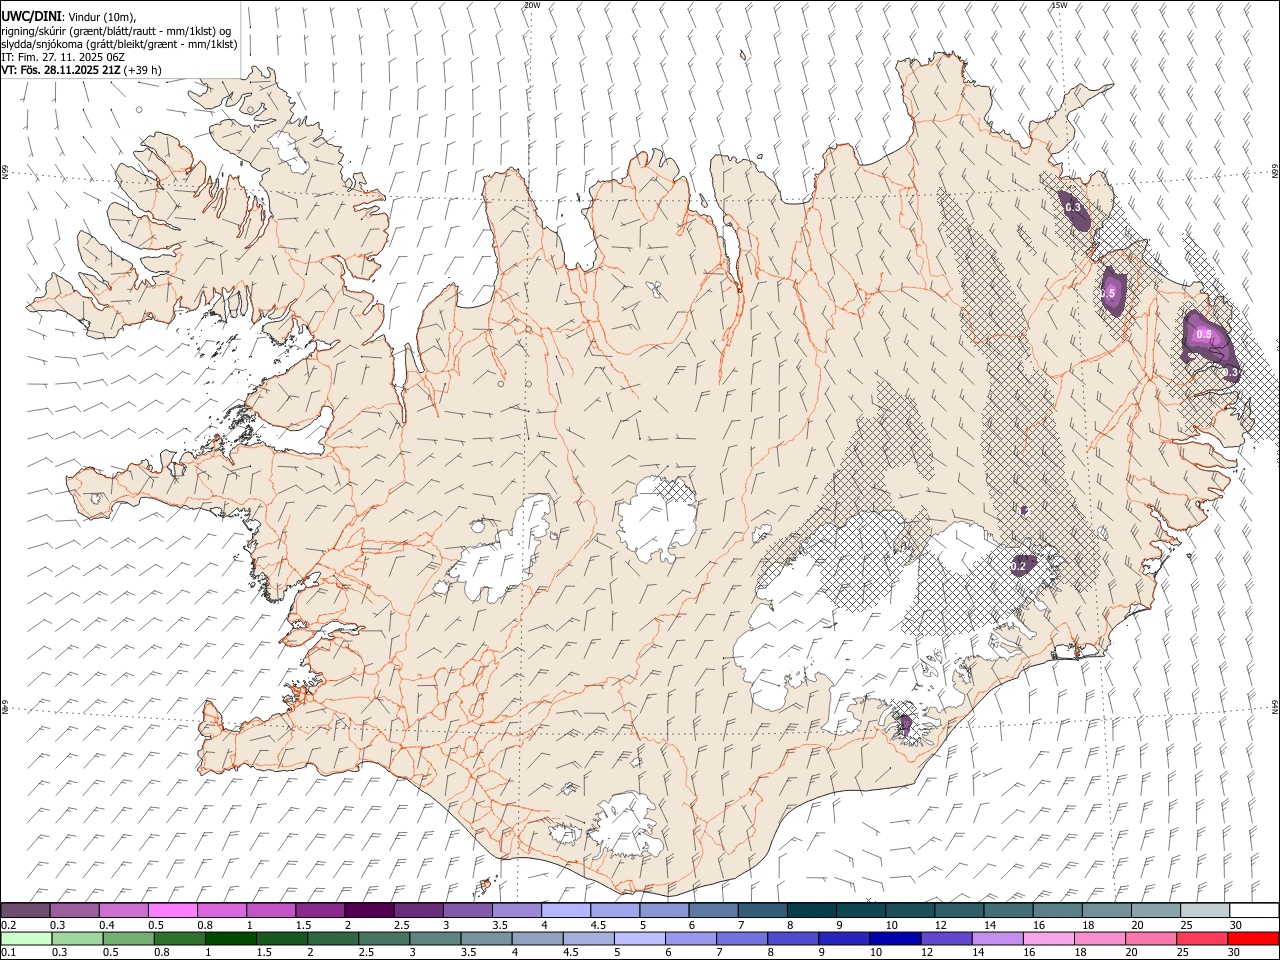This screenshot has width=1280, height=960.
Task: Pick the lower-row bright red swatch after 30
Action: click(1253, 938)
